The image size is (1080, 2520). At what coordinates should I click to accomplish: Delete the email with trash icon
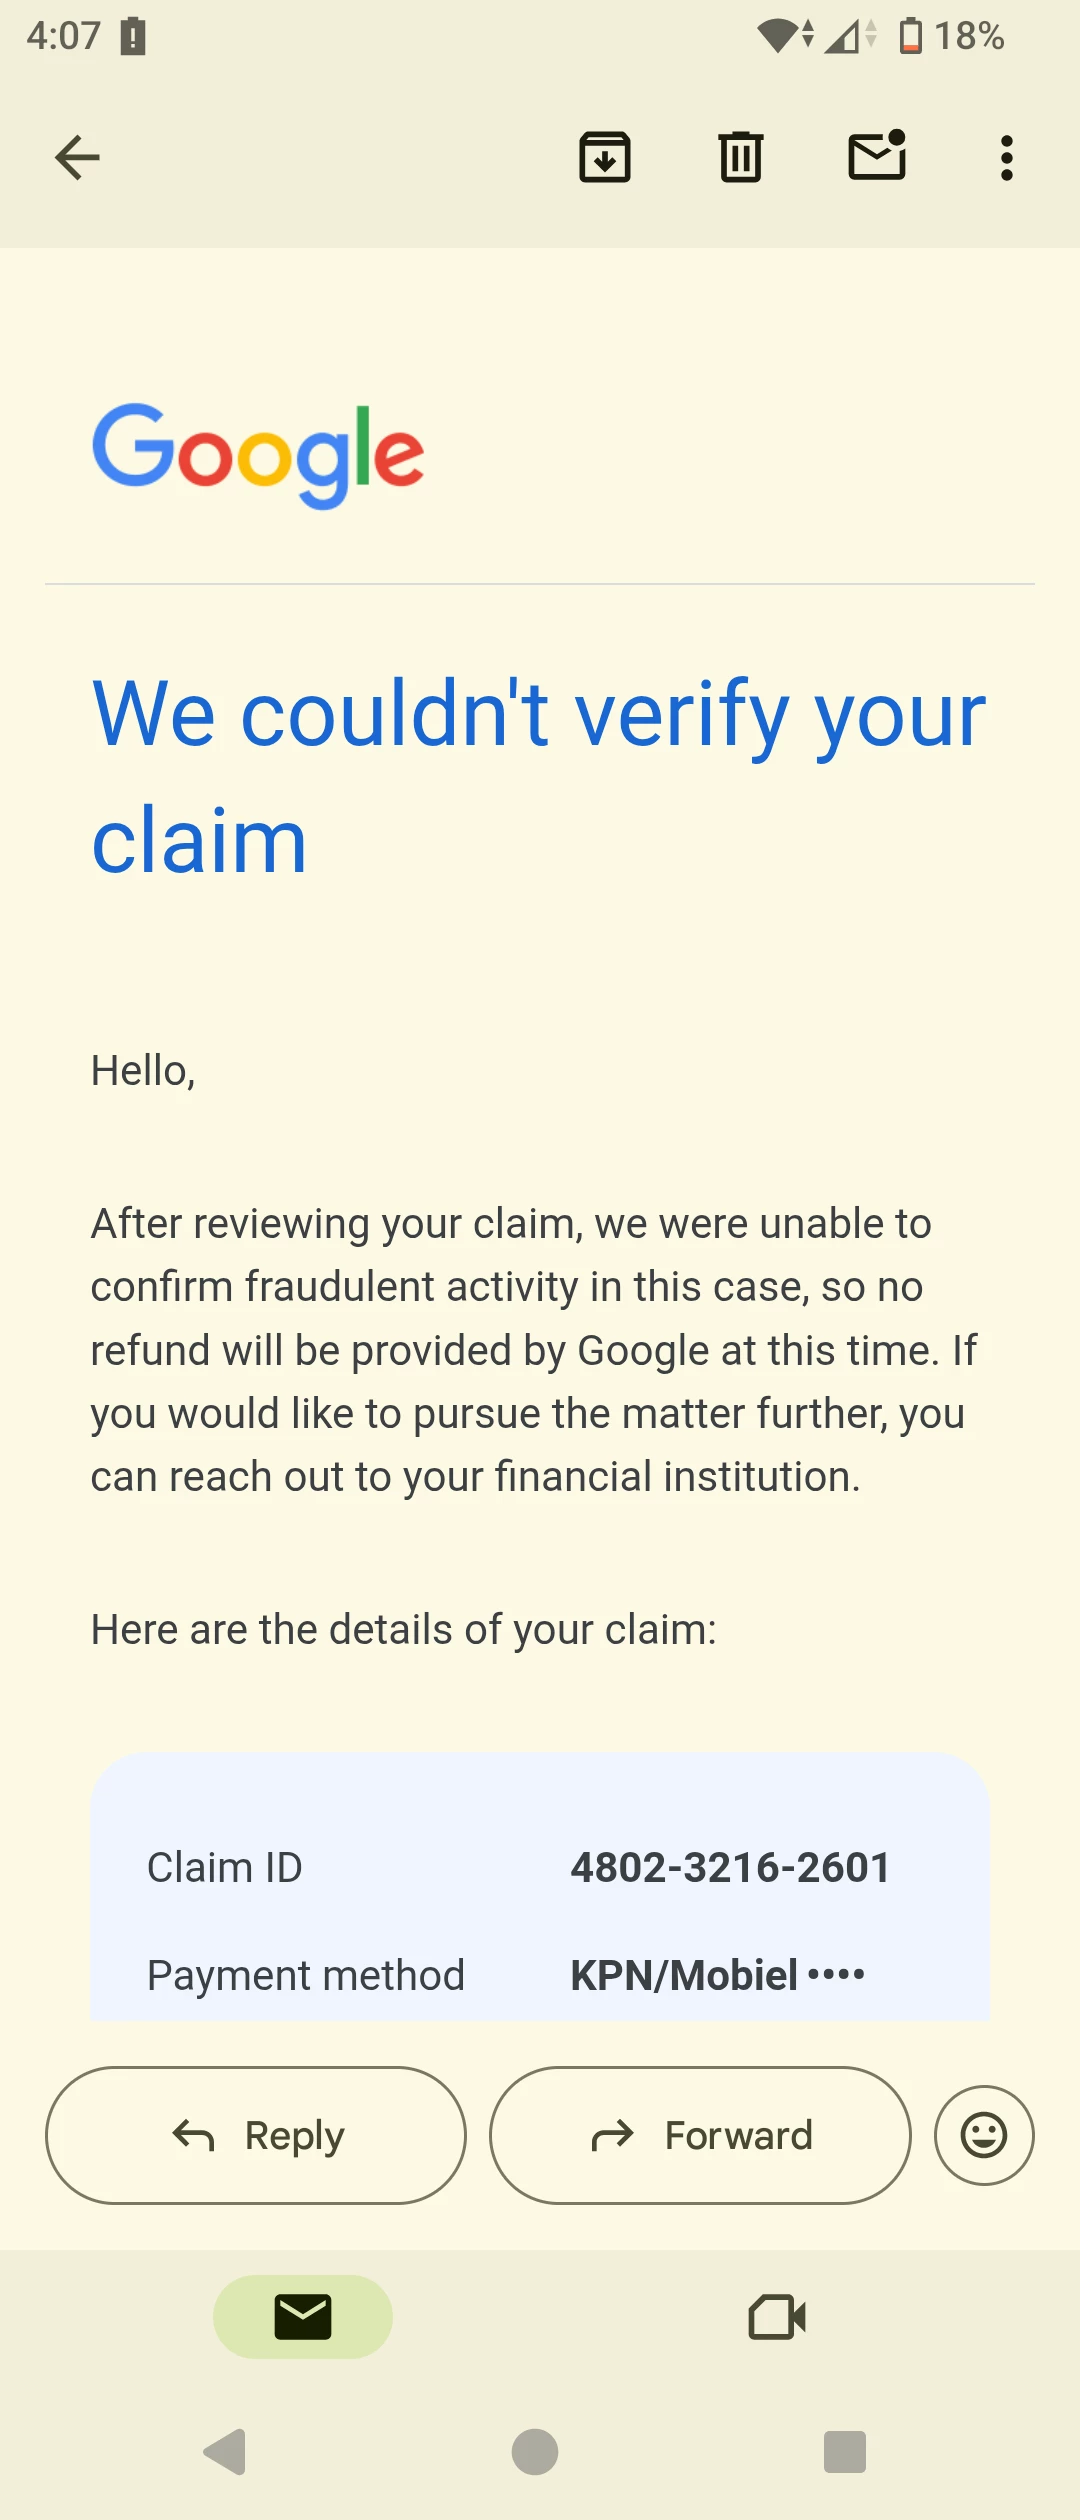click(741, 157)
